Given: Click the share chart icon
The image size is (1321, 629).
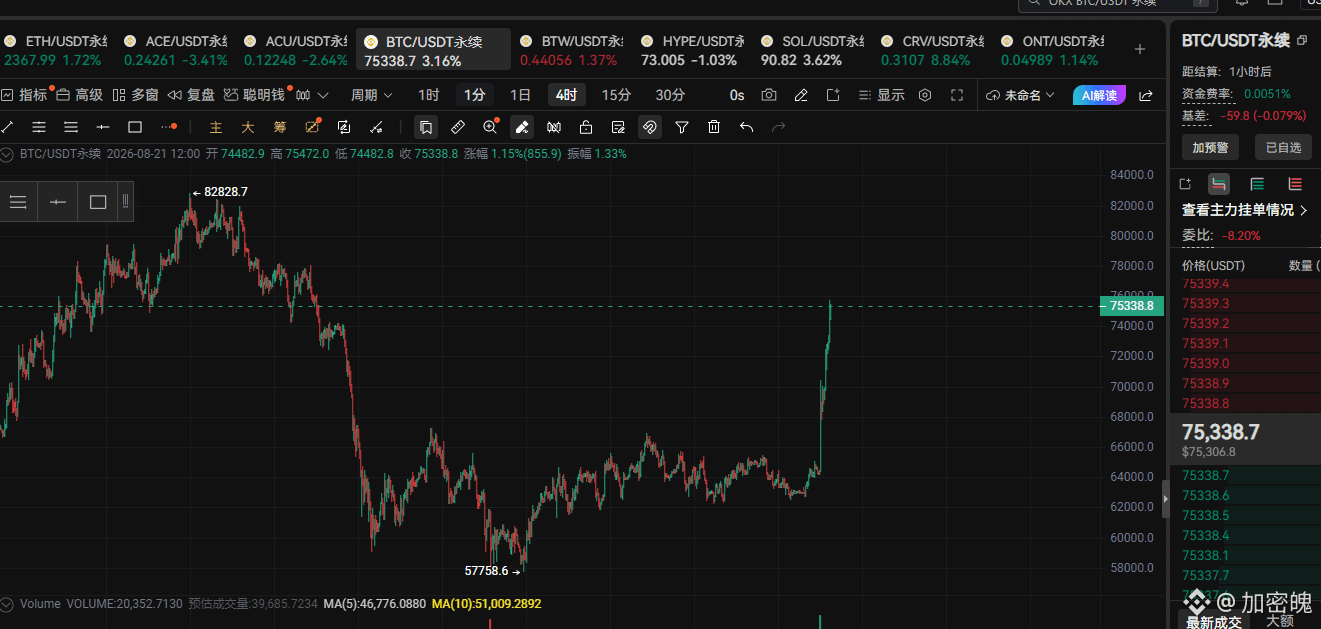Looking at the screenshot, I should (x=1146, y=95).
